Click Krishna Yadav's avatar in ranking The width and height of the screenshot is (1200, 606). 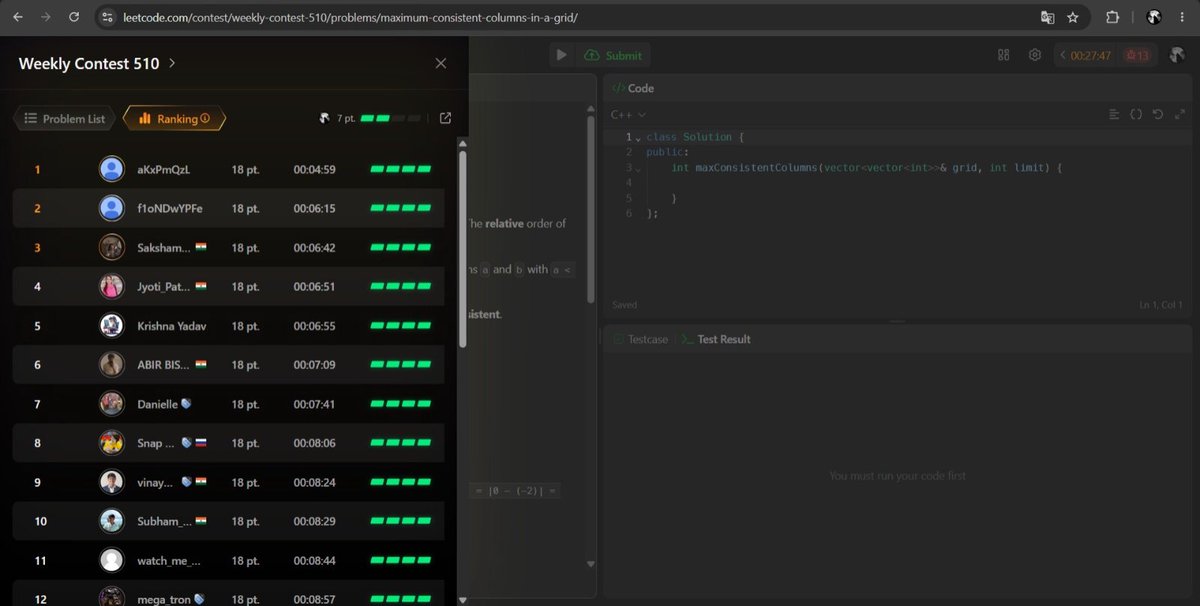point(112,326)
